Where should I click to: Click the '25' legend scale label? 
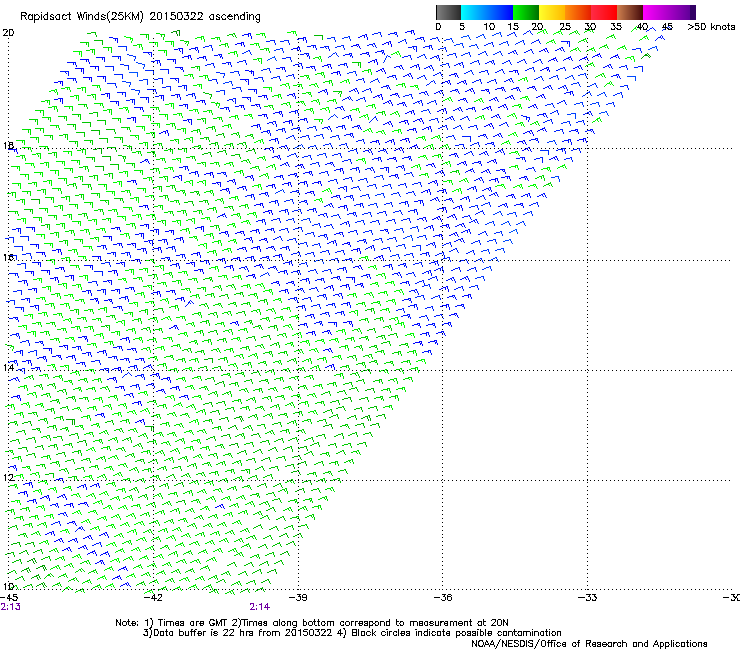565,27
